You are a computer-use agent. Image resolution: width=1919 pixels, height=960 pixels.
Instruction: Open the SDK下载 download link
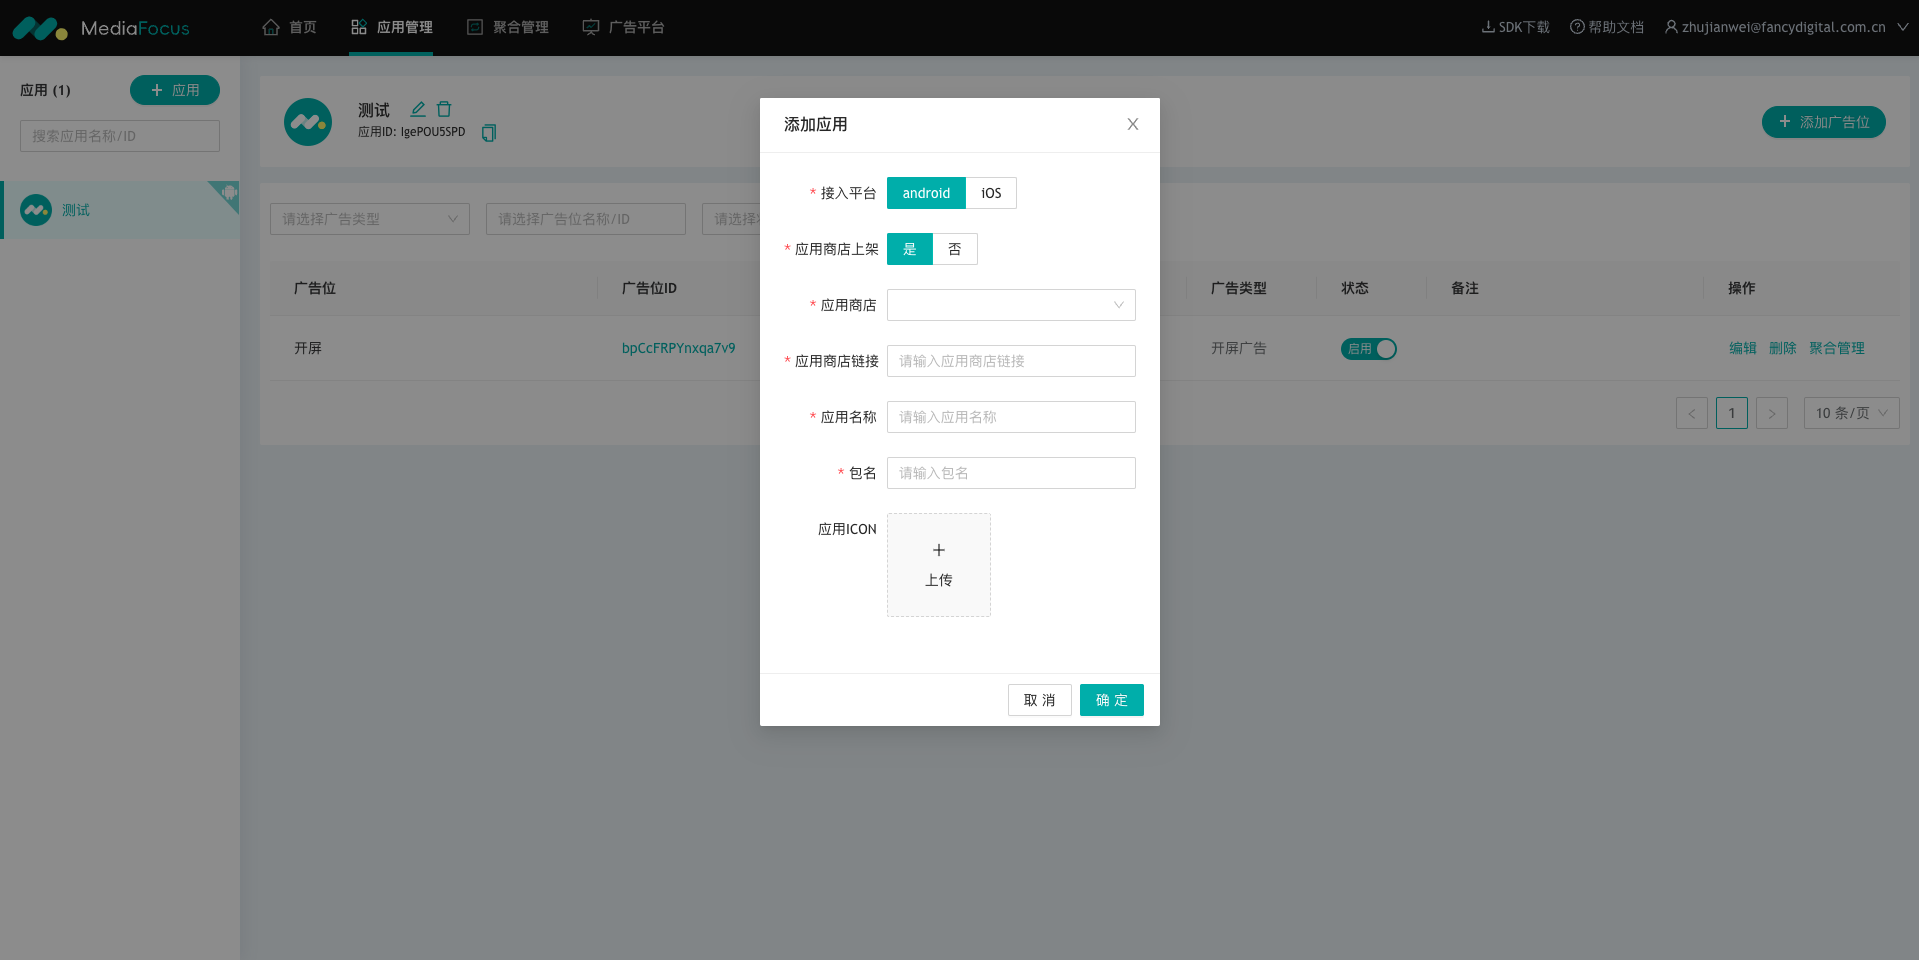click(x=1515, y=27)
